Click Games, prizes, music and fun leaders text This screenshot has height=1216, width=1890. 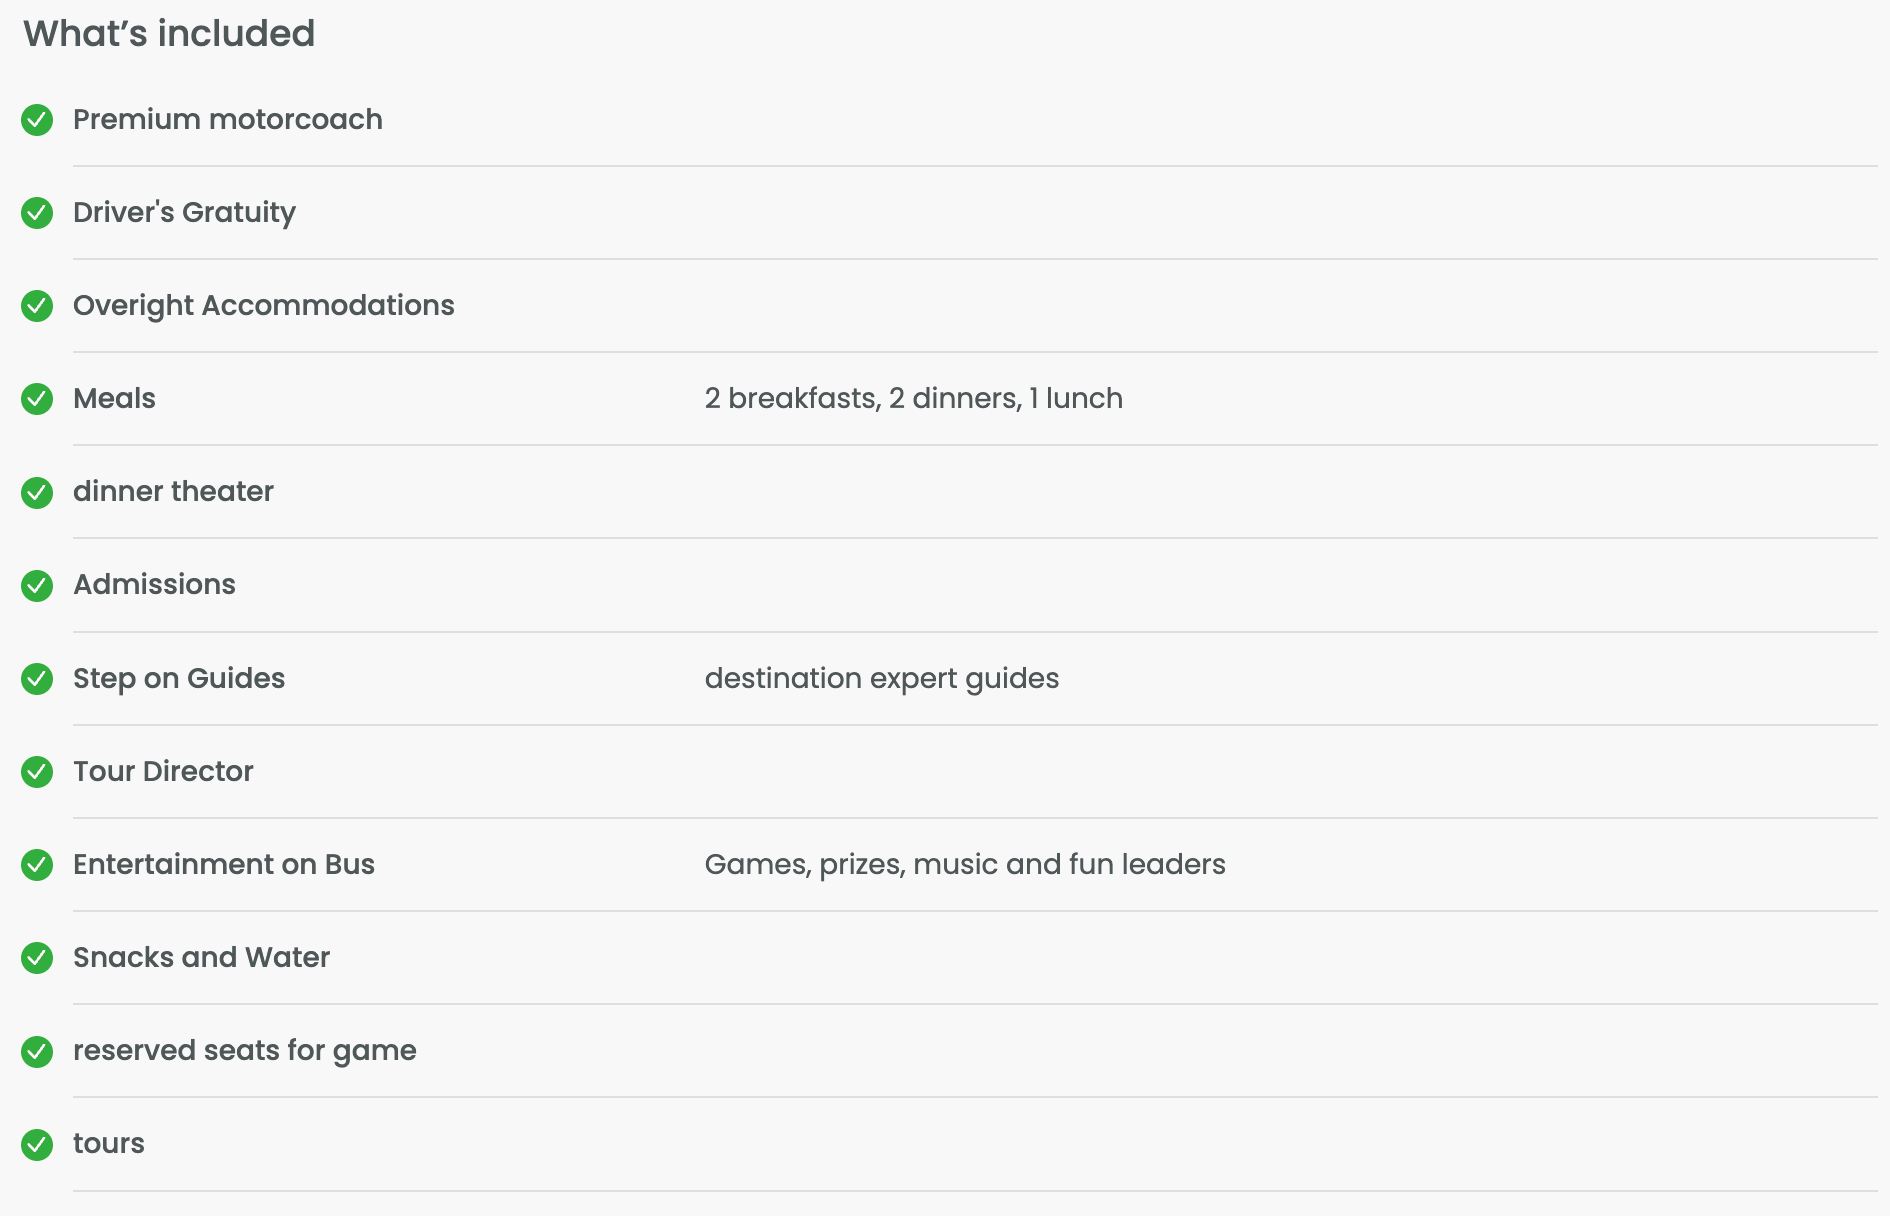(965, 864)
